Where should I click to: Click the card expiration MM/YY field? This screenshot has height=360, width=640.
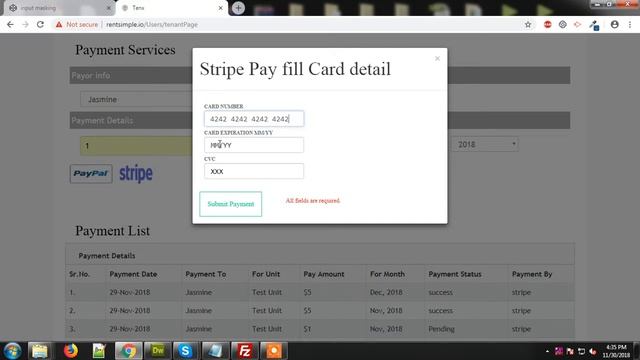[x=254, y=145]
